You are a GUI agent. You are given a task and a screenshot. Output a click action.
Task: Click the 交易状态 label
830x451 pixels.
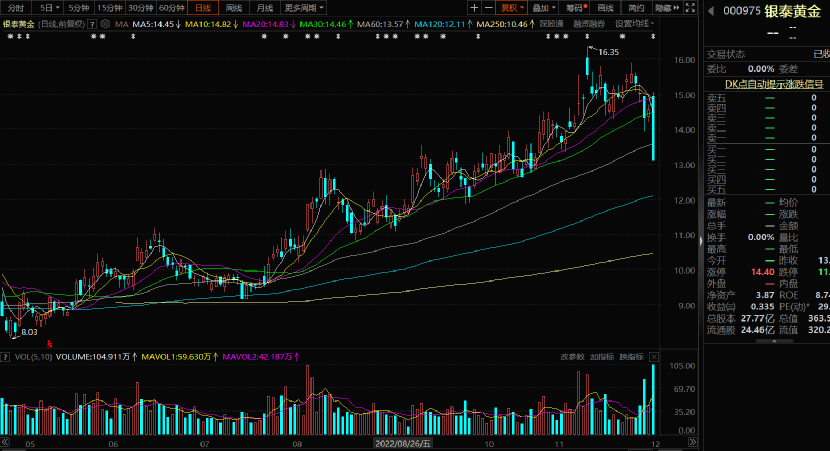pyautogui.click(x=726, y=54)
